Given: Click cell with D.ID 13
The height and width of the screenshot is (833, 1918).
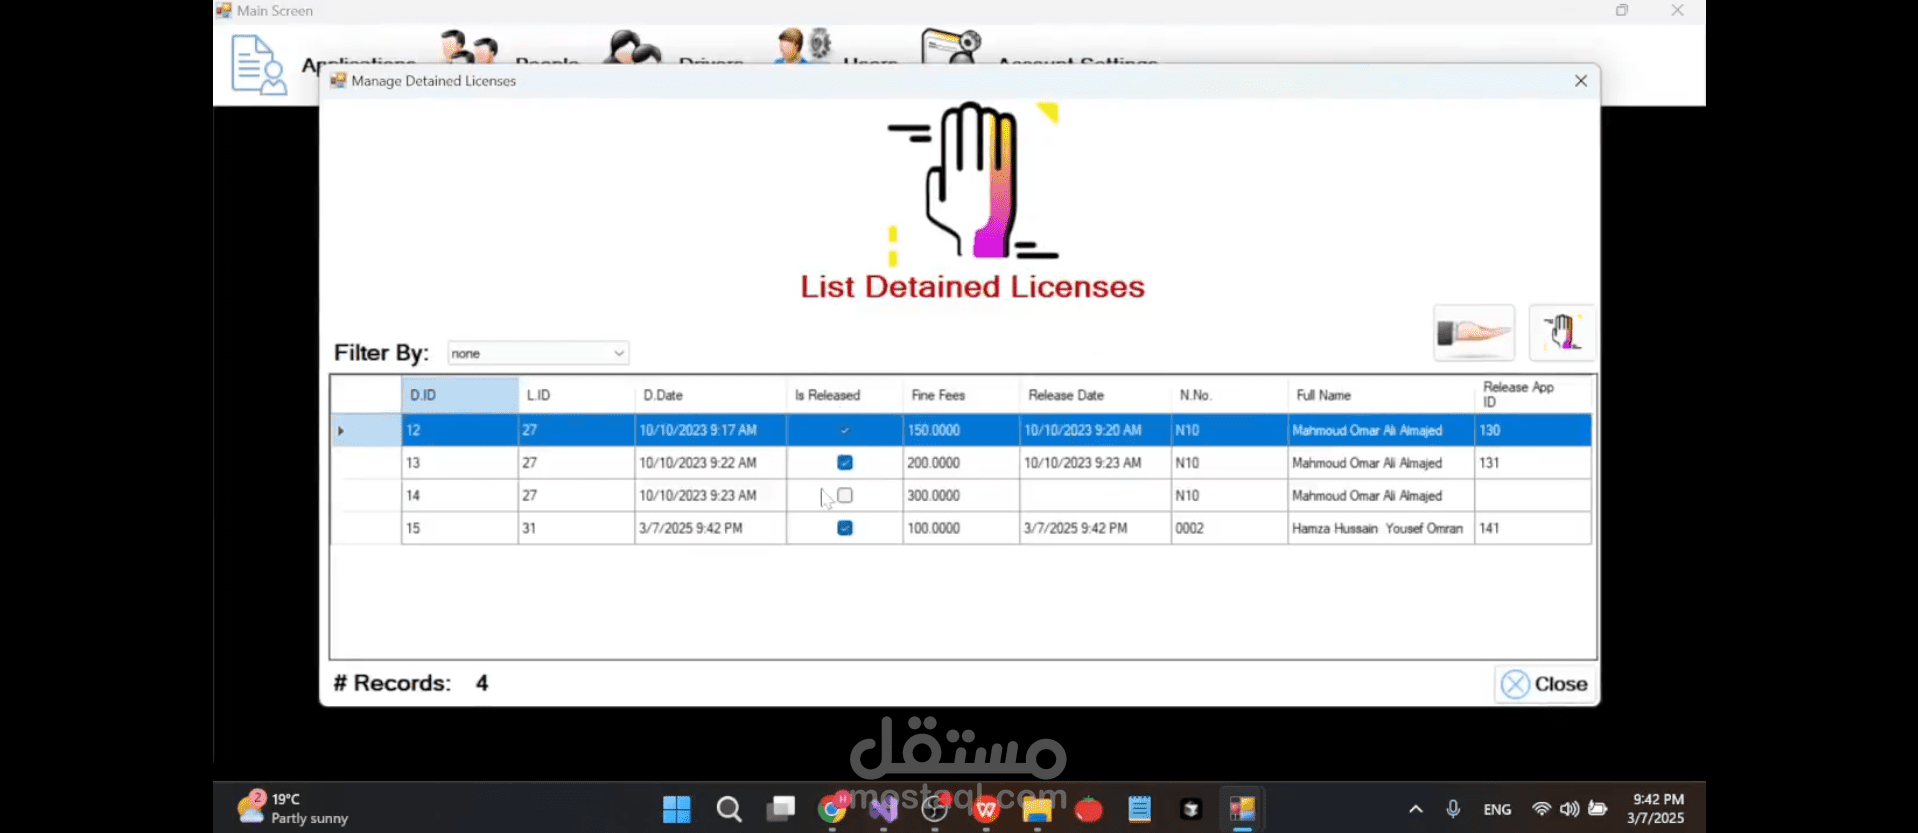Looking at the screenshot, I should tap(460, 463).
